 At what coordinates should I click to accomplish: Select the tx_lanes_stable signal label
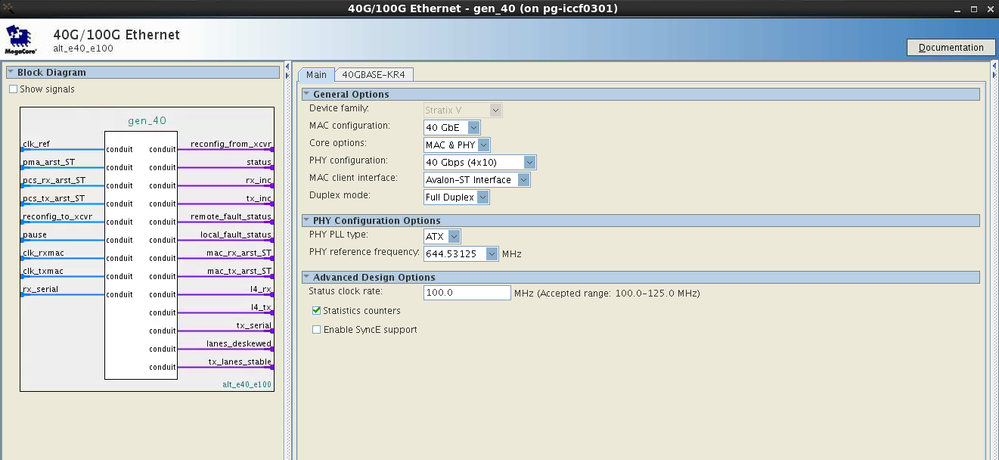[x=240, y=362]
